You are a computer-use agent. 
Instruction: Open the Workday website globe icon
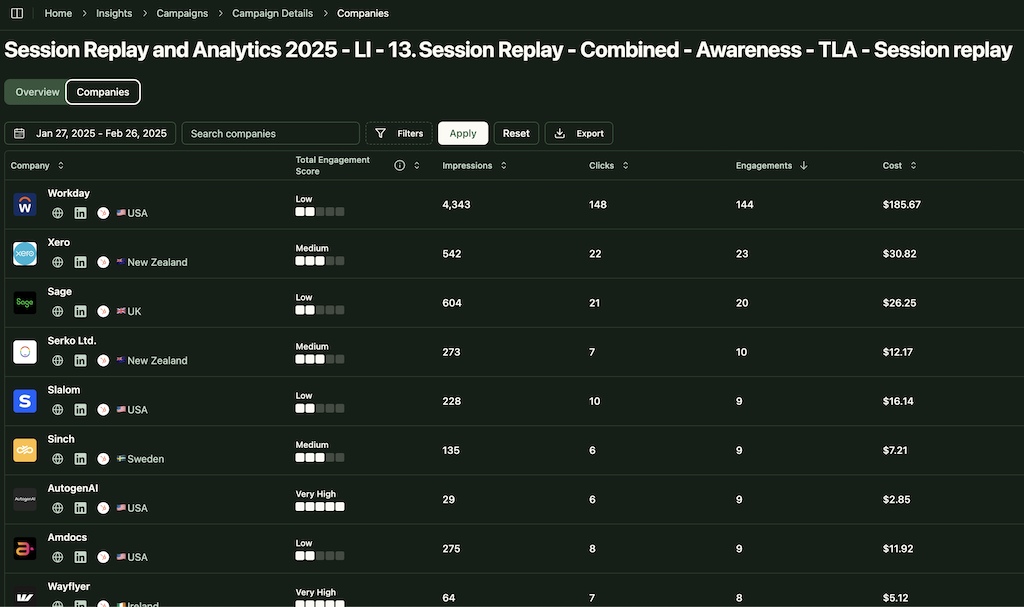point(57,212)
